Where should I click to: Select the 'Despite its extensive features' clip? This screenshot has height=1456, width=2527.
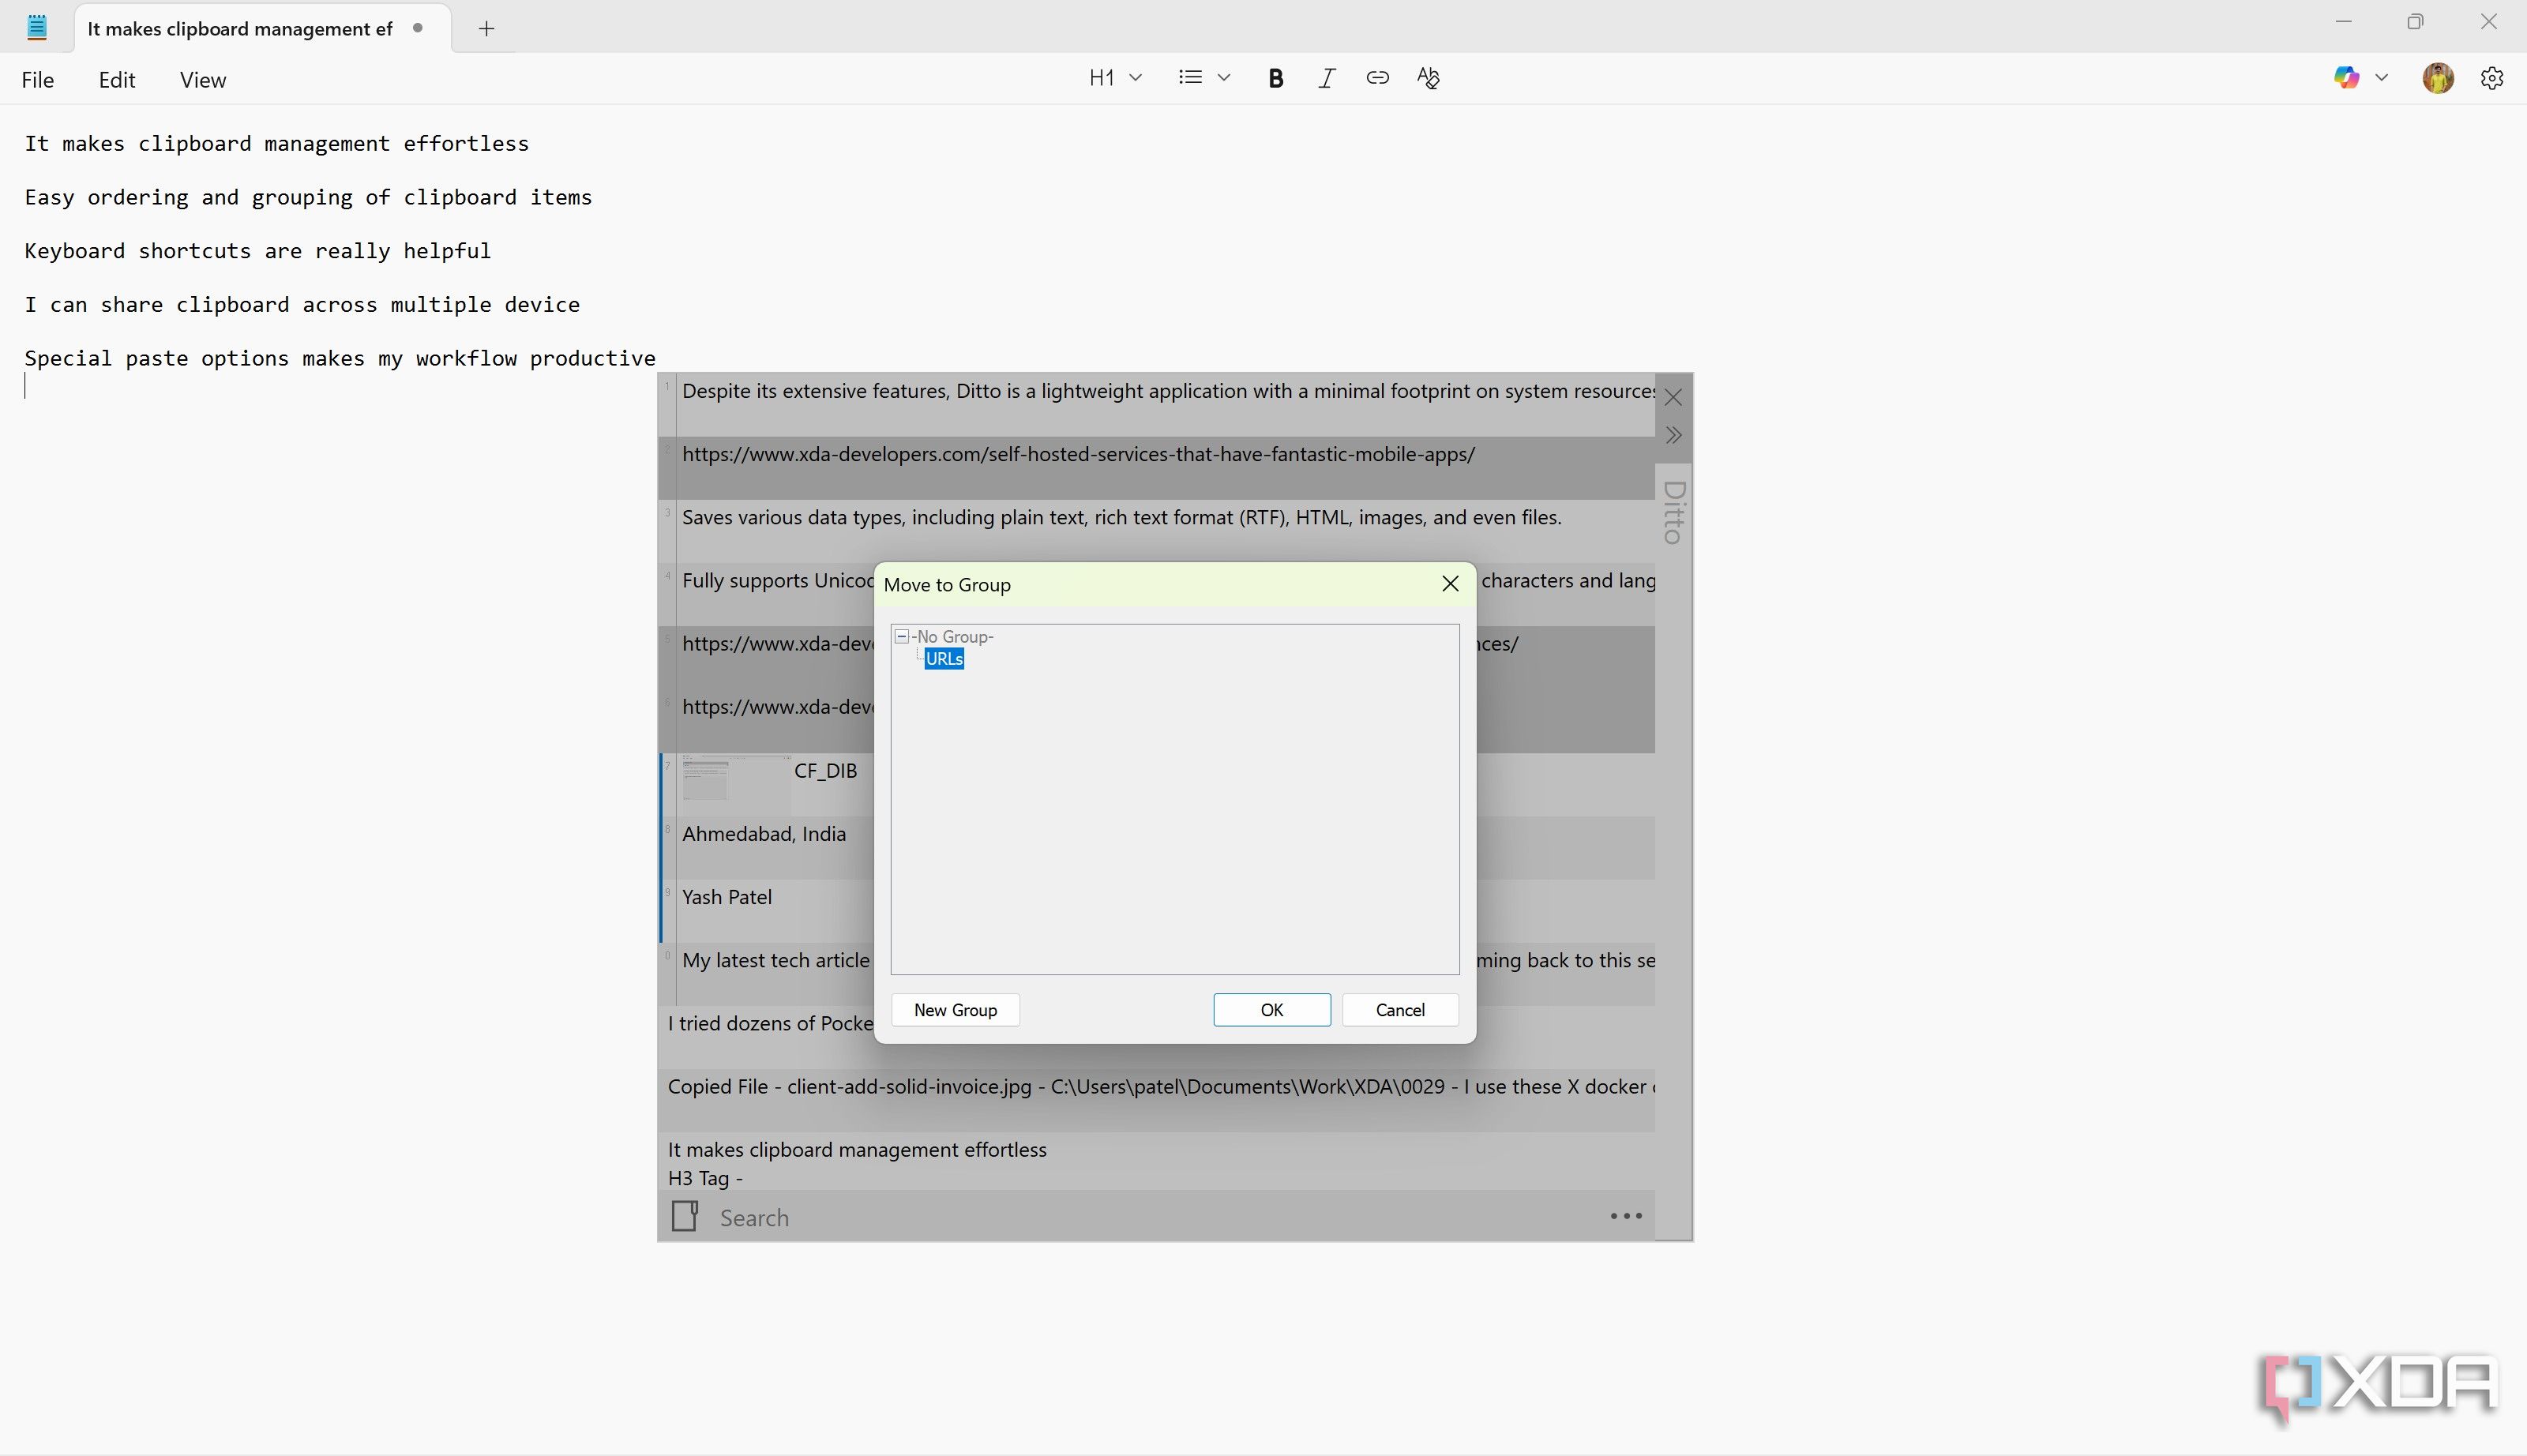tap(1156, 404)
